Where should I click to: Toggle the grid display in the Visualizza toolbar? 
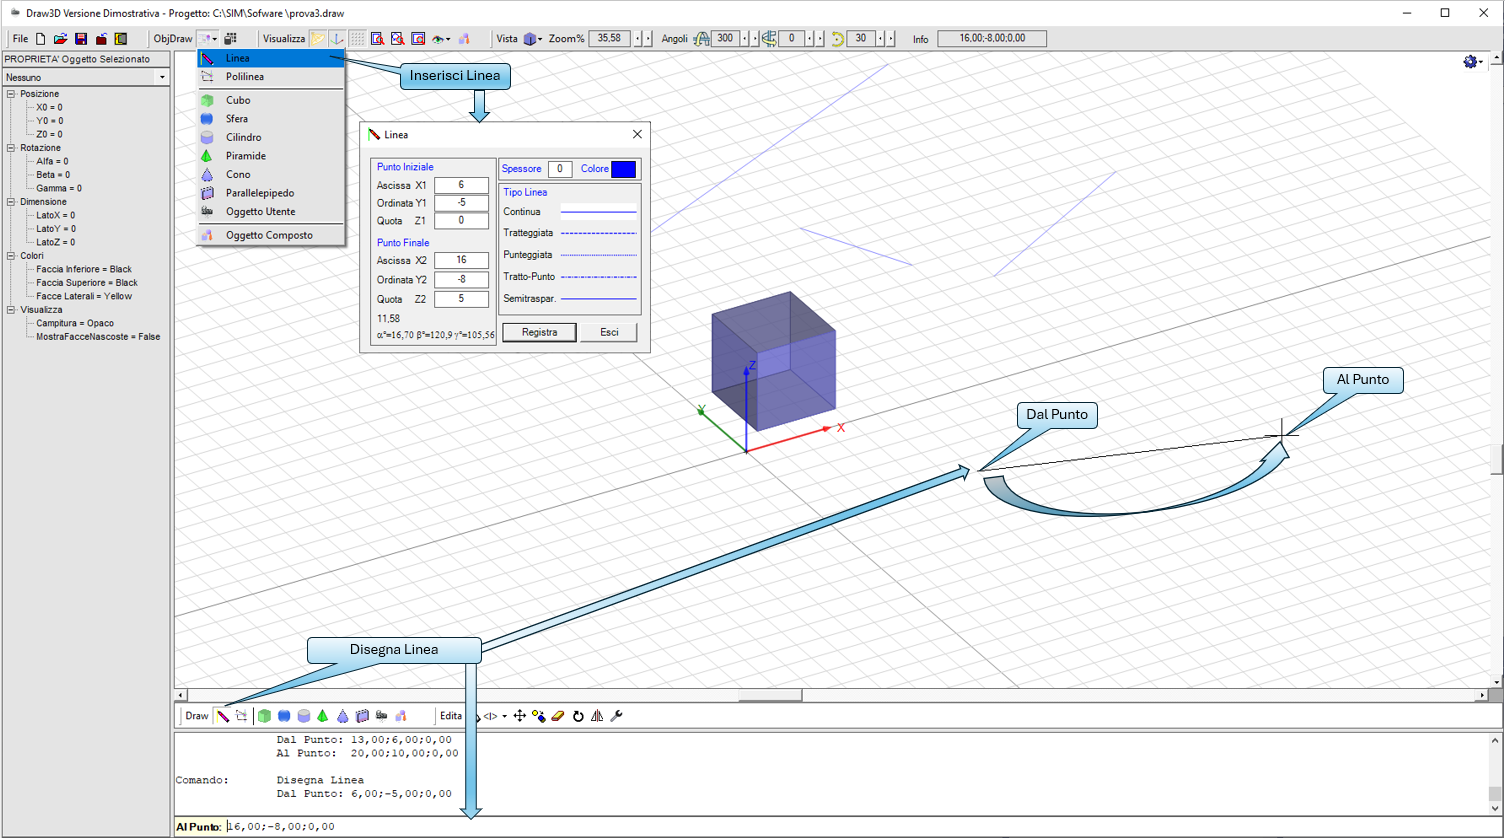click(x=357, y=39)
